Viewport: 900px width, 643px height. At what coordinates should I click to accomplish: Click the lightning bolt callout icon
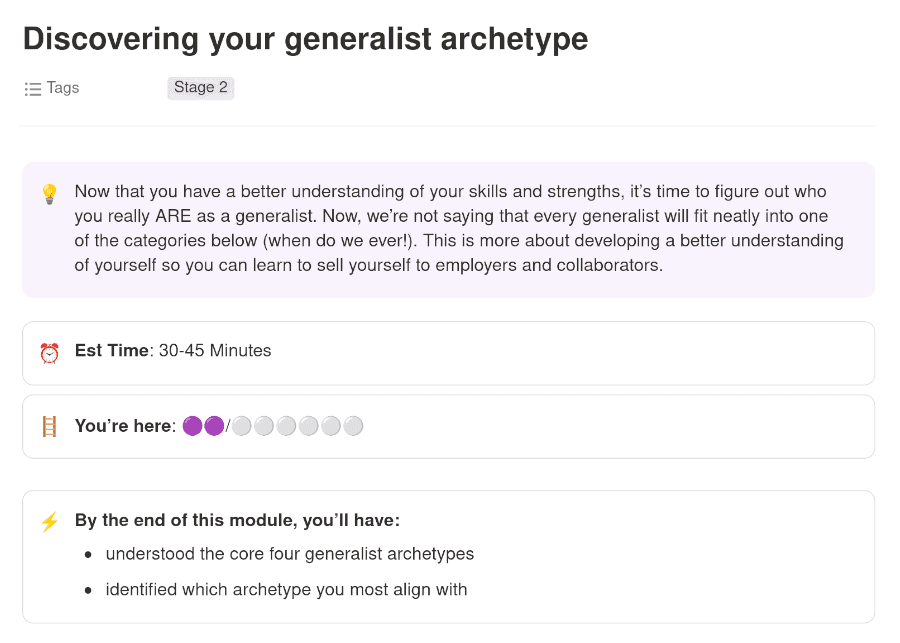click(x=49, y=522)
